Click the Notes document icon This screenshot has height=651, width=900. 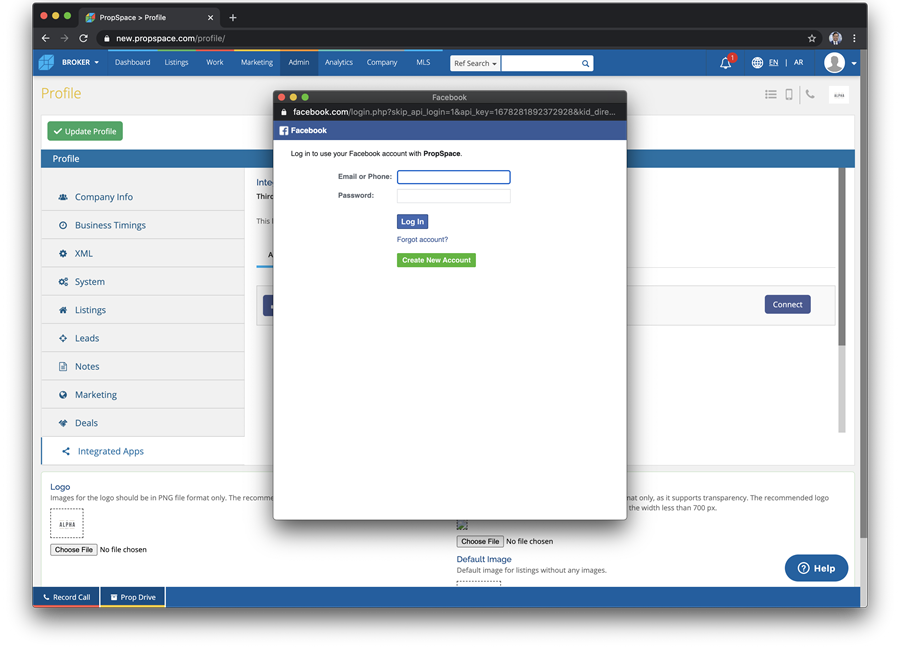coord(63,366)
